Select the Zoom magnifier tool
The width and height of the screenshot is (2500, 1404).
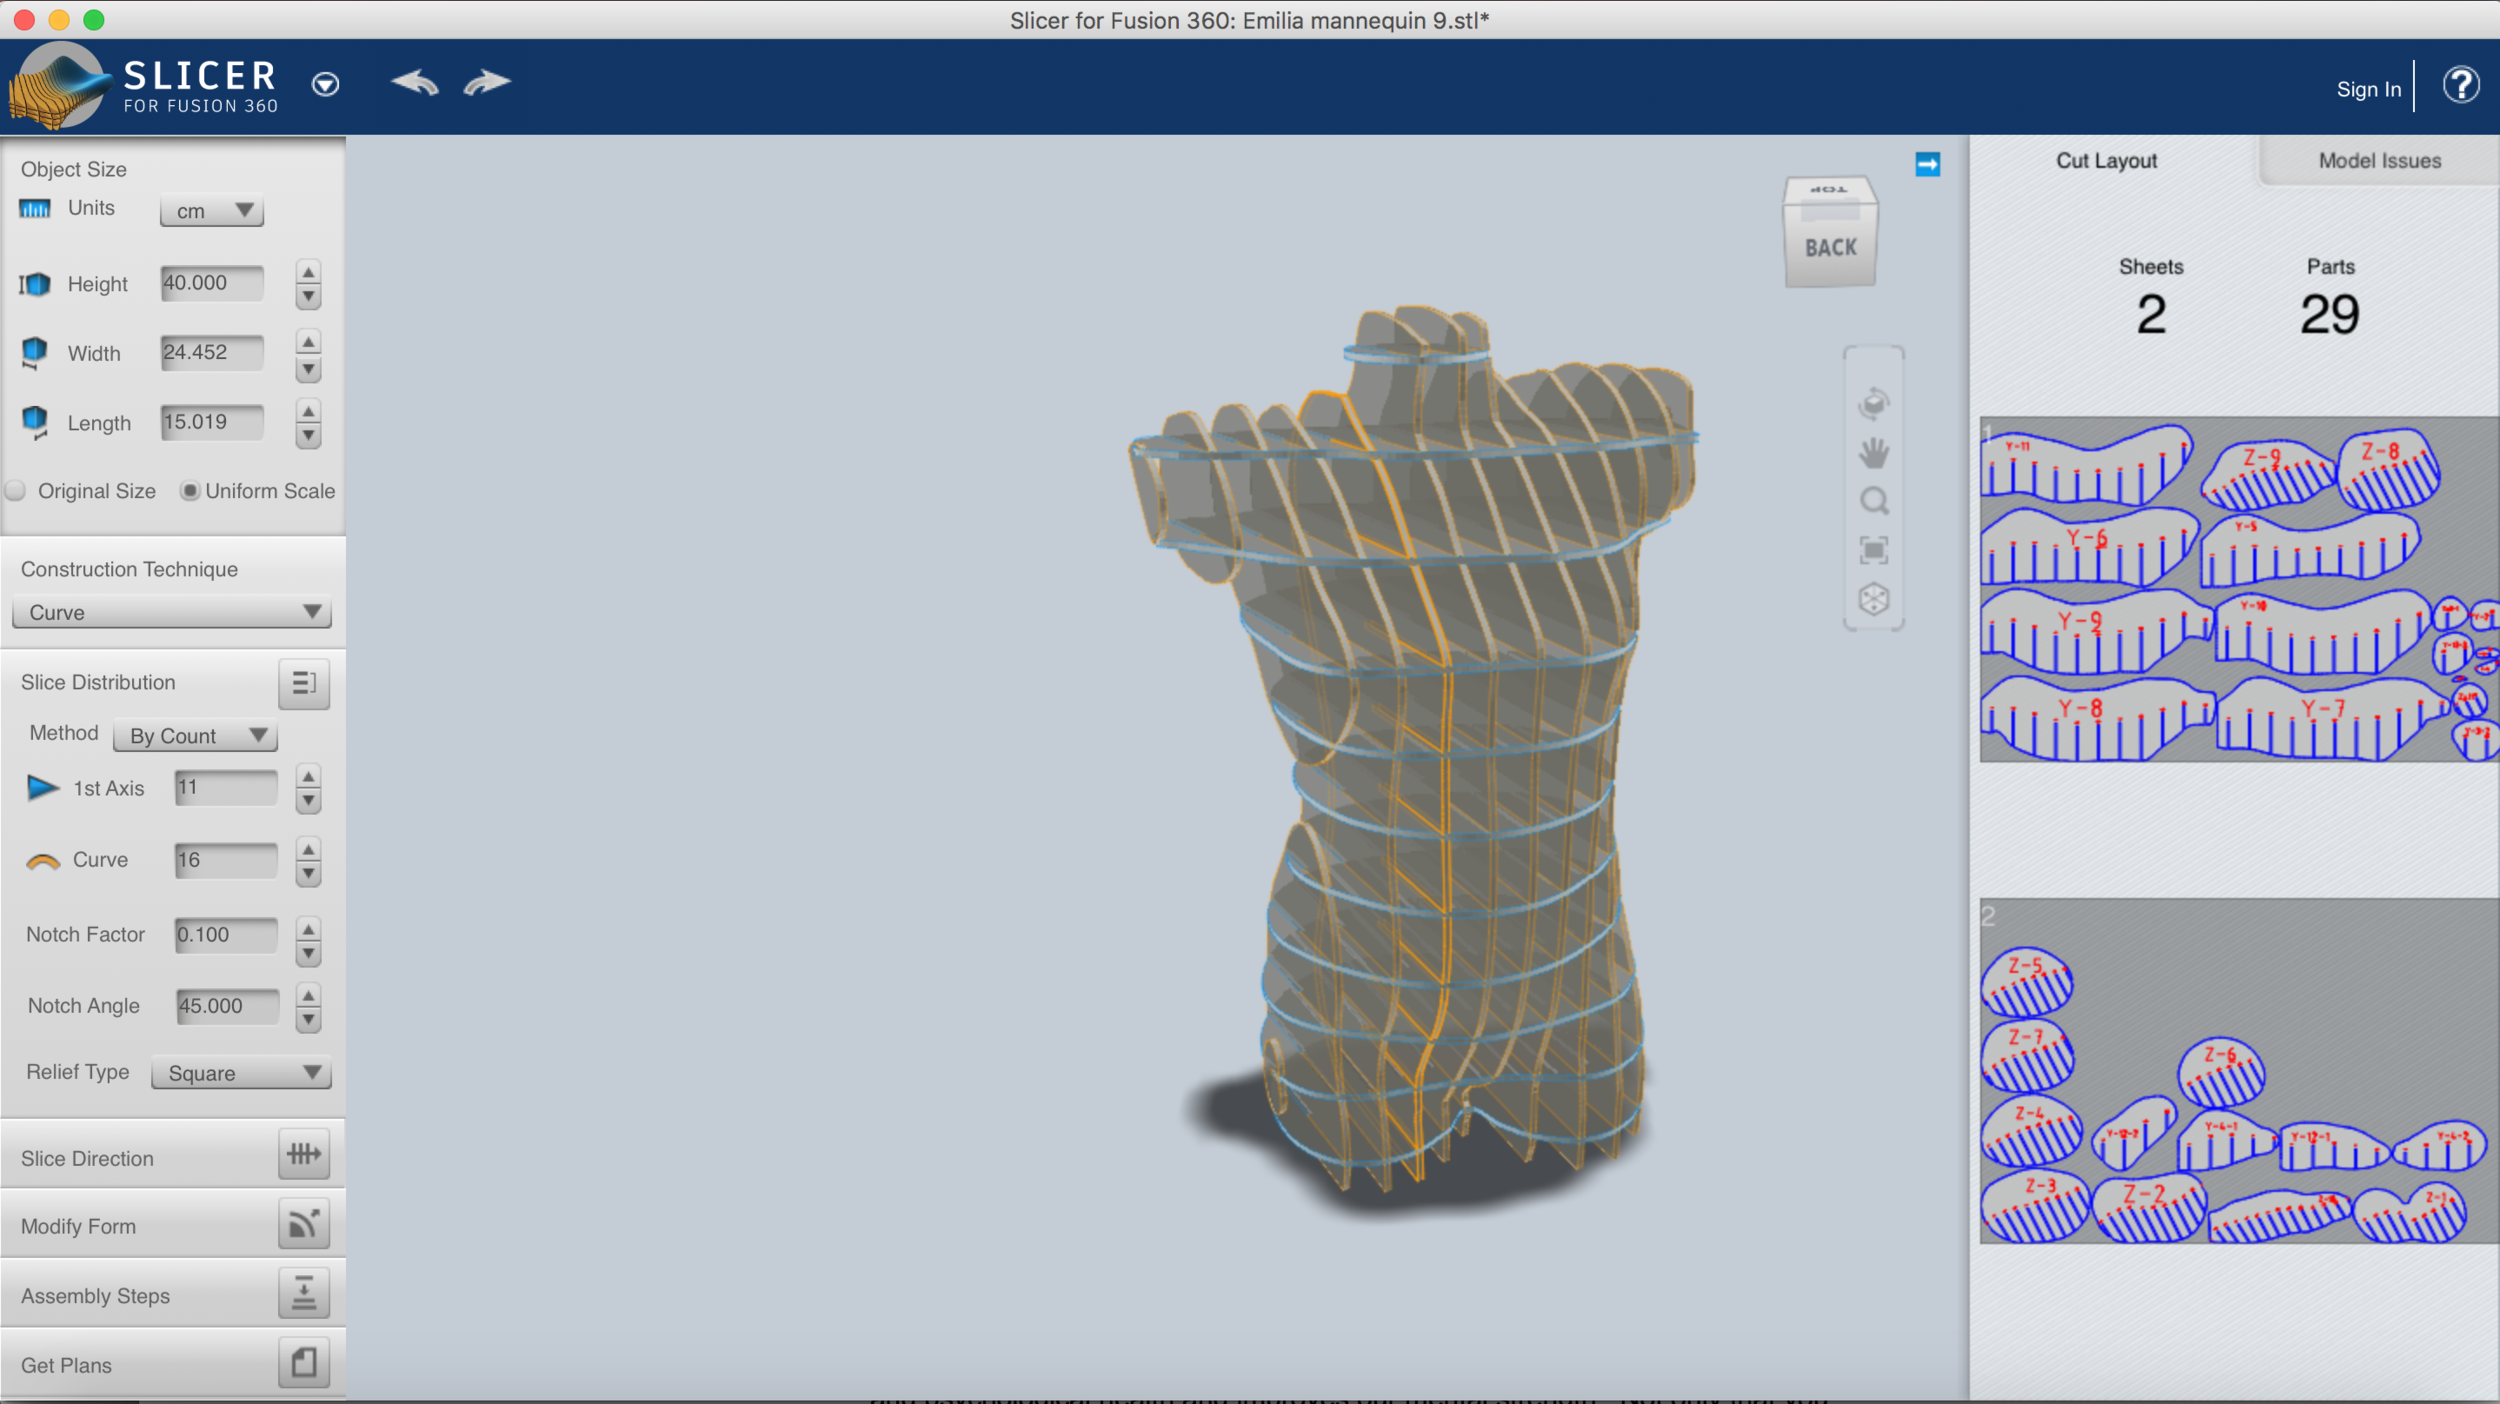click(x=1874, y=501)
